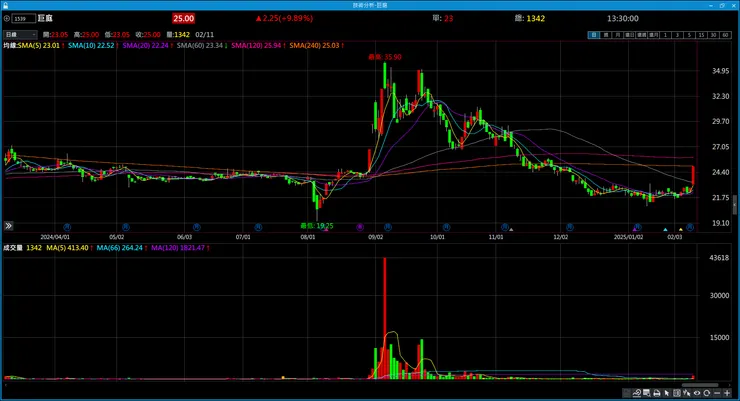Click the 成交量 volume panel title
Viewport: 740px width, 401px height.
13,248
